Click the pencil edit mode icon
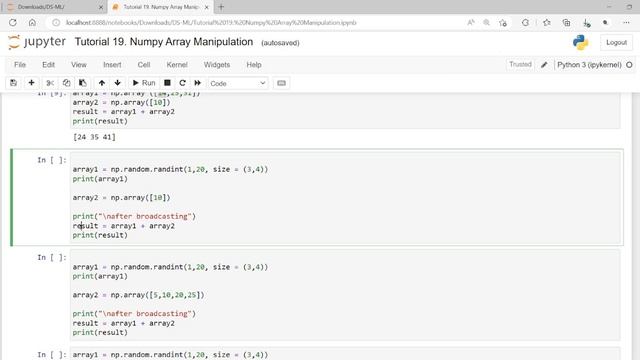Screen dimensions: 640x360 click(544, 65)
